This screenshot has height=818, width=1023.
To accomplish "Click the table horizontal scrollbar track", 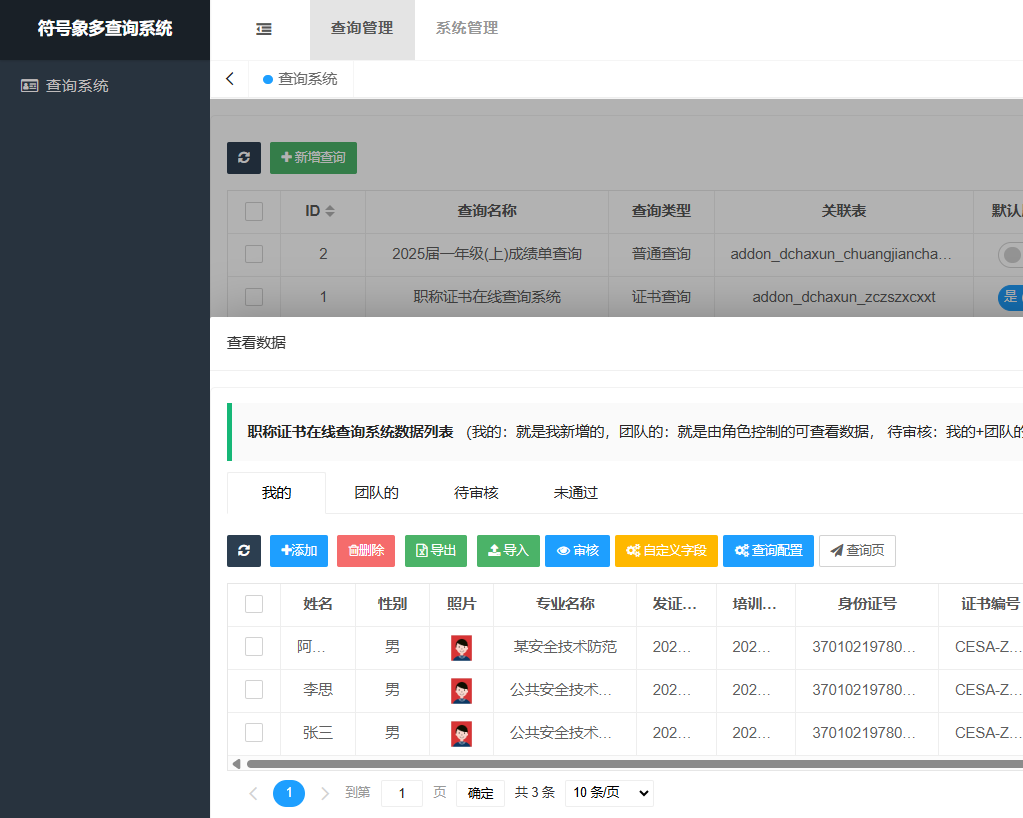I will point(634,764).
